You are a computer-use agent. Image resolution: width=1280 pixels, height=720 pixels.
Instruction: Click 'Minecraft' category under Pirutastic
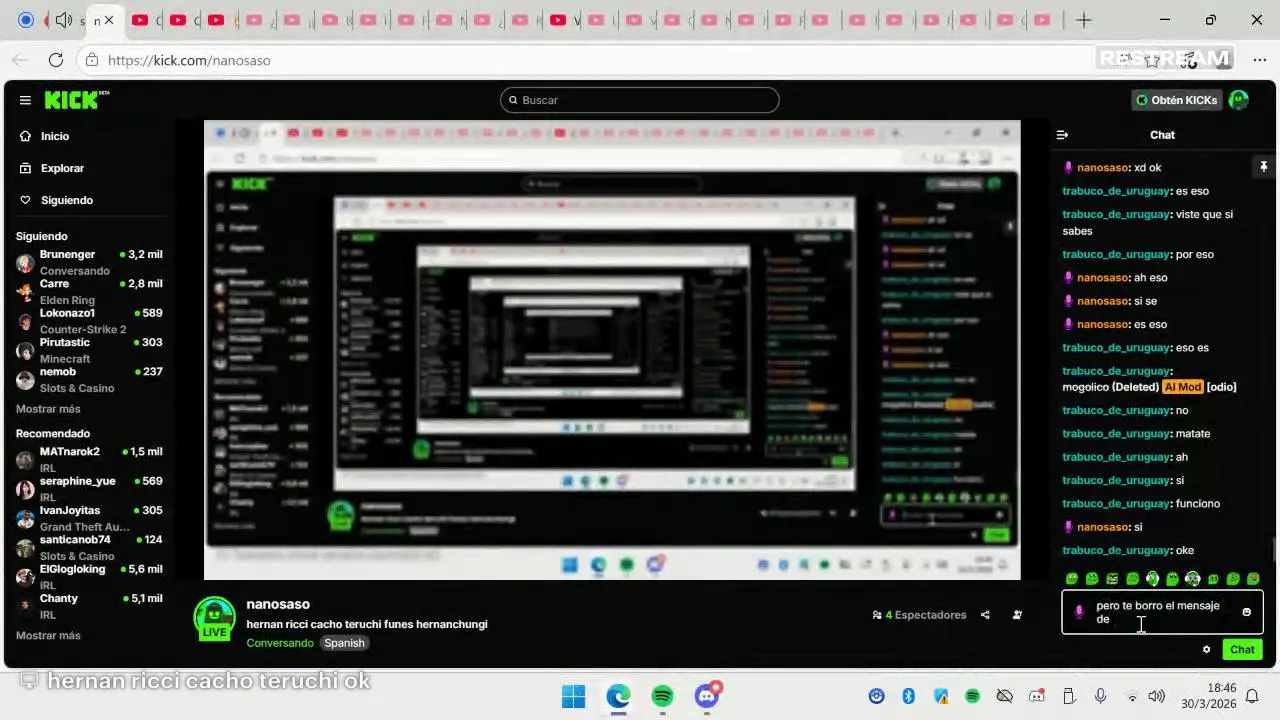click(65, 359)
